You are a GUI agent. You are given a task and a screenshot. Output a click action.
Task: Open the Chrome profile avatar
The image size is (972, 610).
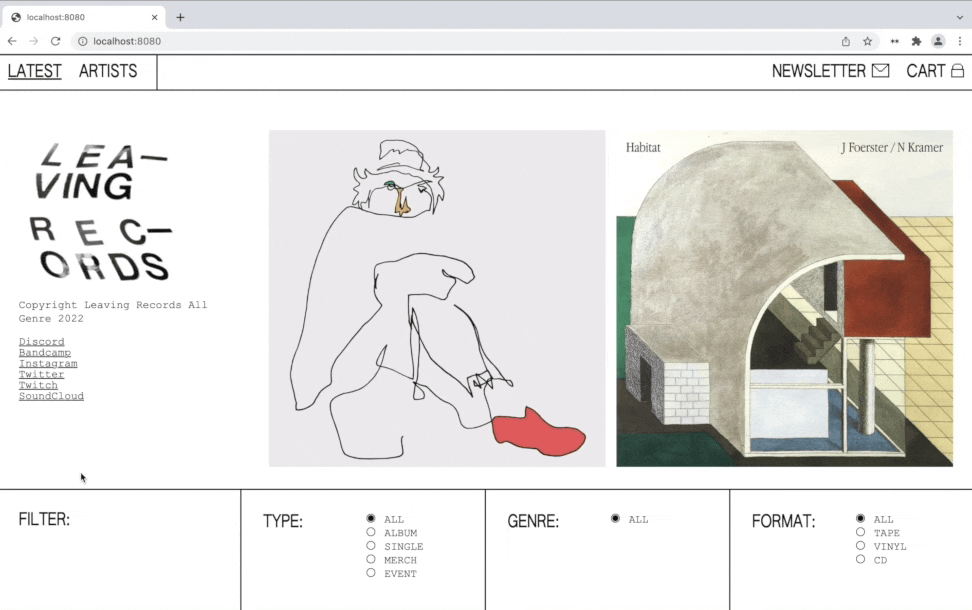coord(938,41)
